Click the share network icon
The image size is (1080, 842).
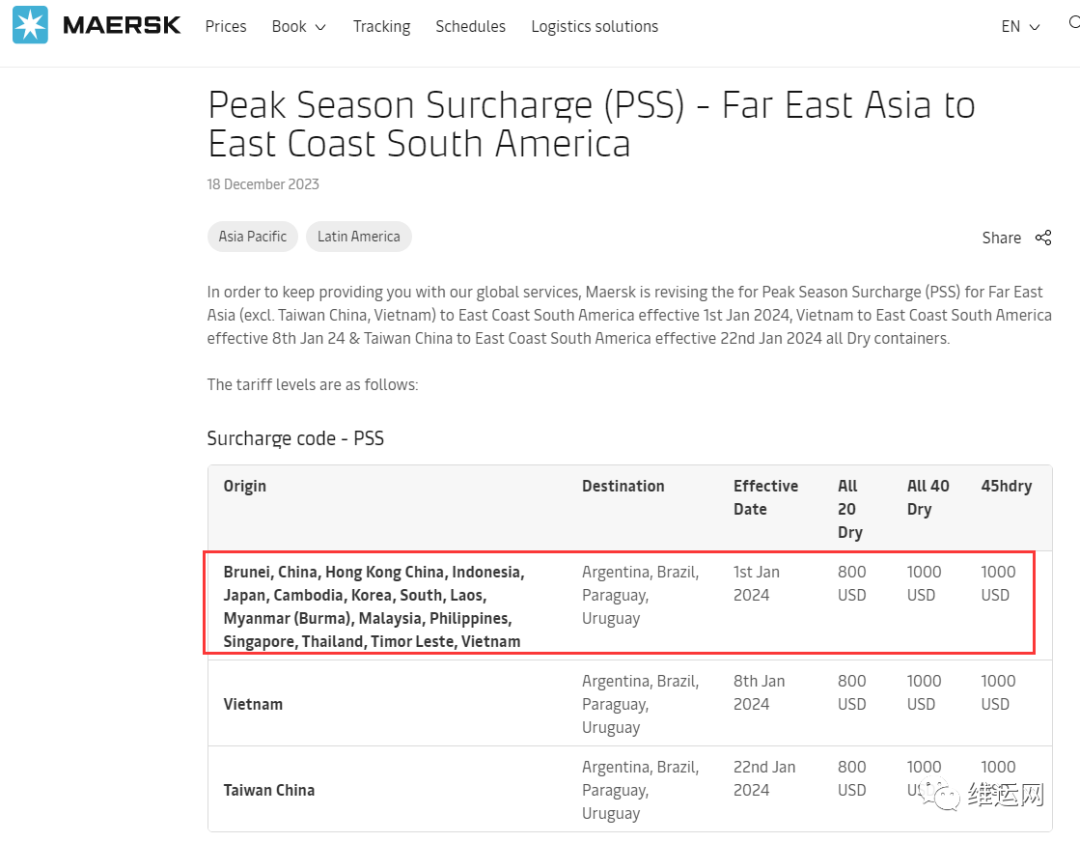[1043, 238]
